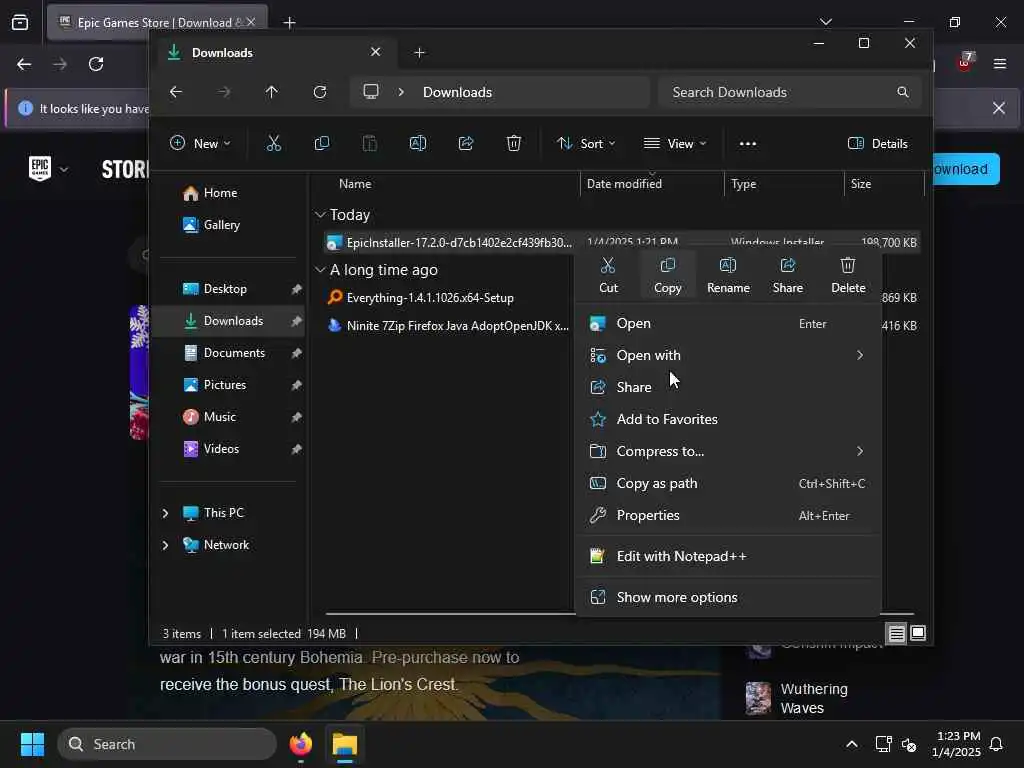Expand This PC in navigation pane
Viewport: 1024px width, 768px height.
click(165, 513)
